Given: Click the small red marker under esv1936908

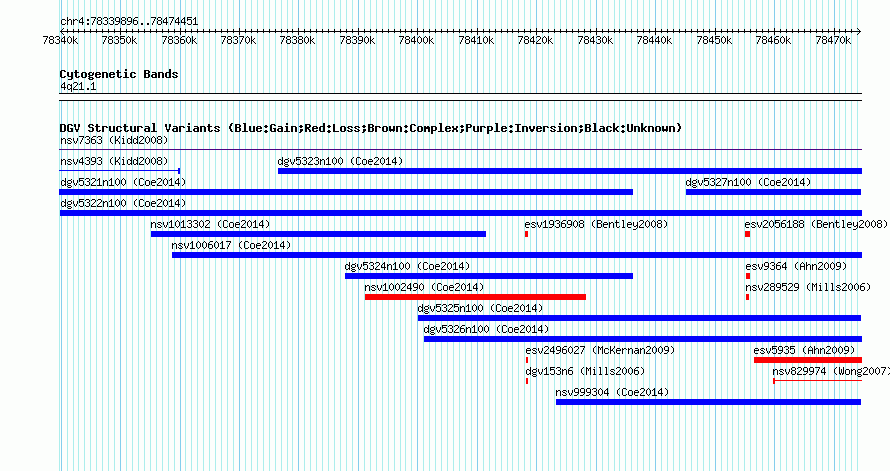Looking at the screenshot, I should point(527,234).
